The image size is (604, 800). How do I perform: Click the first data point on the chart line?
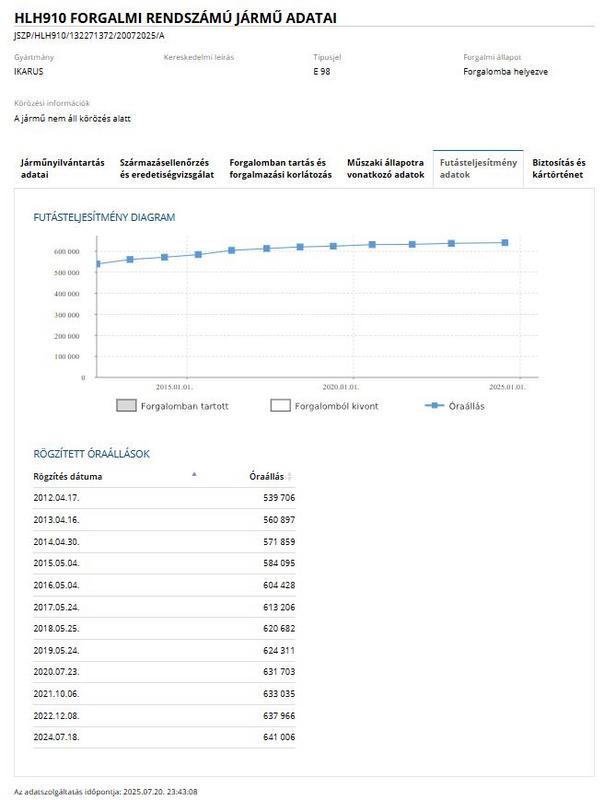97,264
